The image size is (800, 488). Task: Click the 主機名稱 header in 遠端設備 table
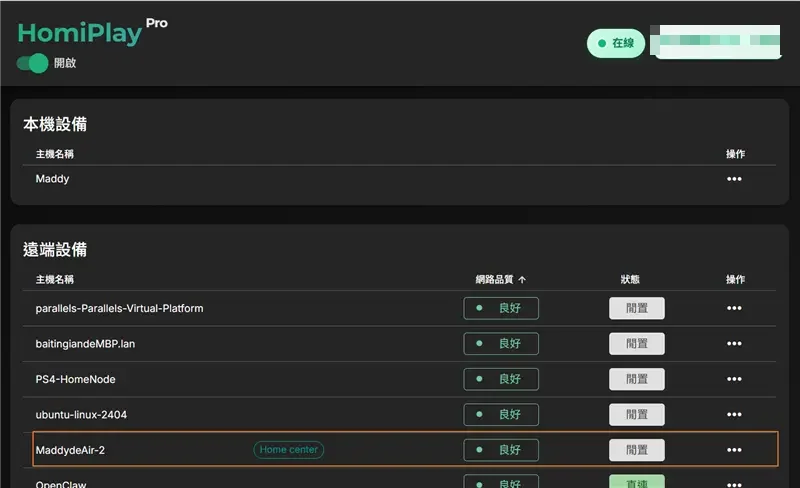55,279
